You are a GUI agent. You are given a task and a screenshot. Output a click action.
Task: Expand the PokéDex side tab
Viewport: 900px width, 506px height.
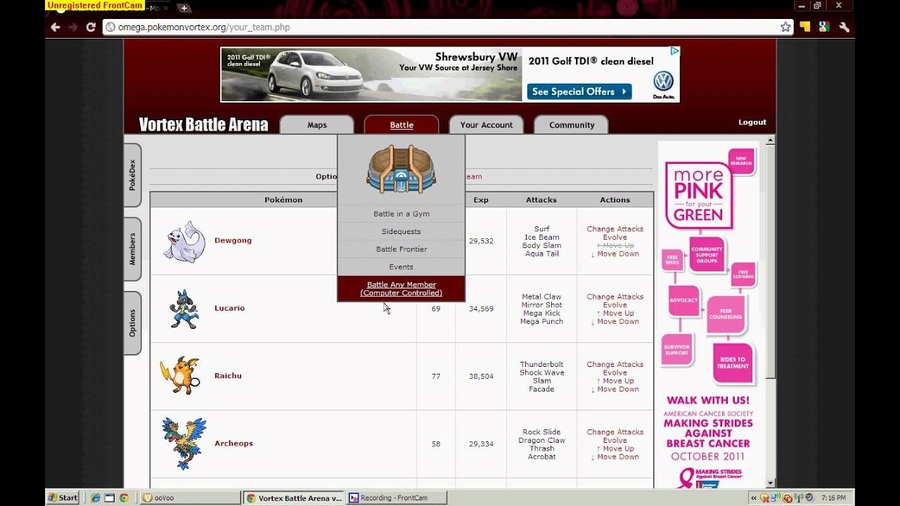pyautogui.click(x=132, y=175)
